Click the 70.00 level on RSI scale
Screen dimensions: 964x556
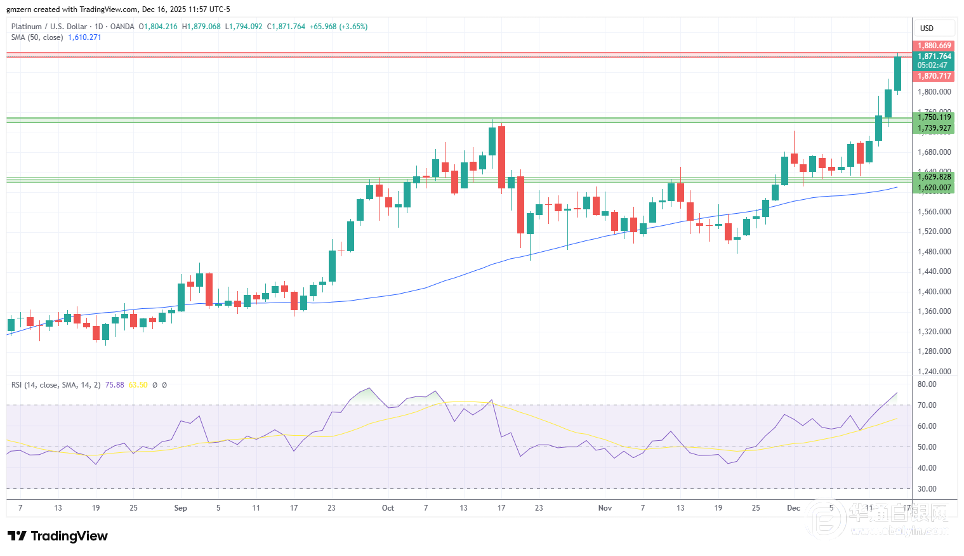coord(926,405)
